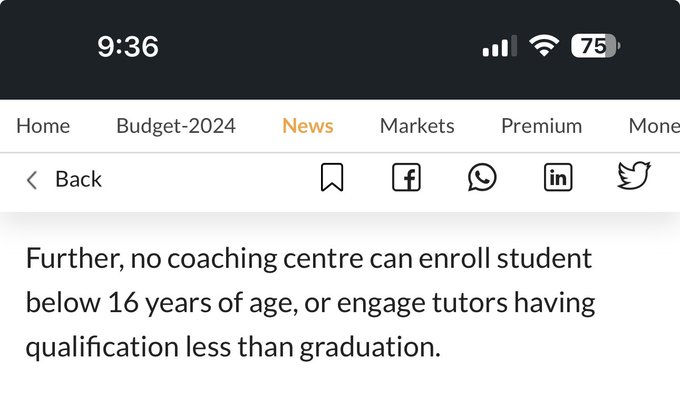Tap the battery level indicator
Image resolution: width=680 pixels, height=406 pixels.
[596, 46]
